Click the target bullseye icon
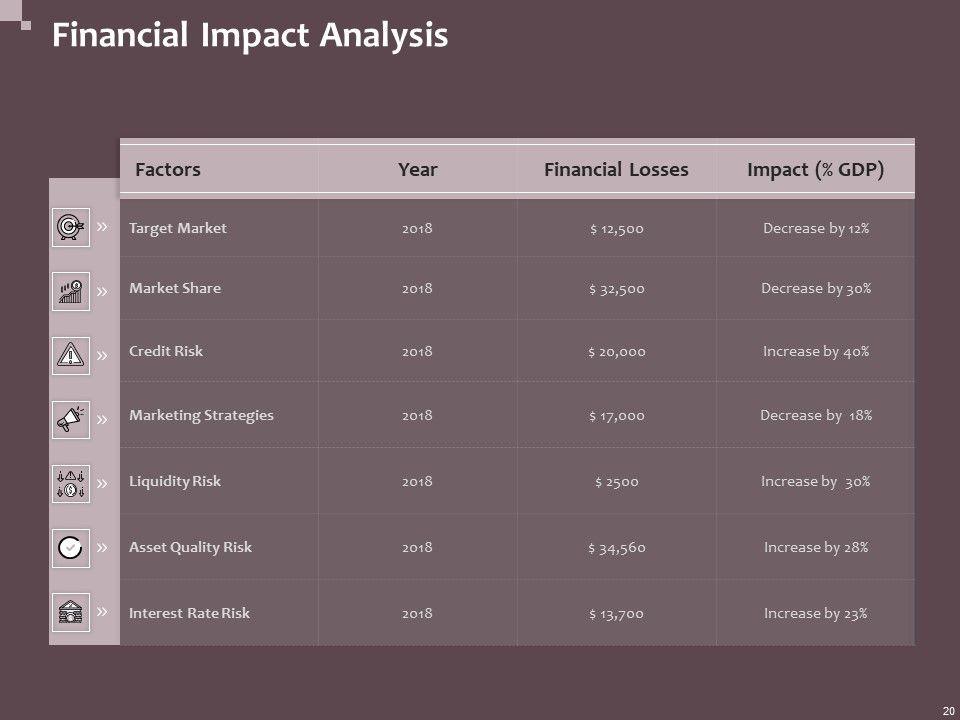This screenshot has height=720, width=960. pos(70,227)
